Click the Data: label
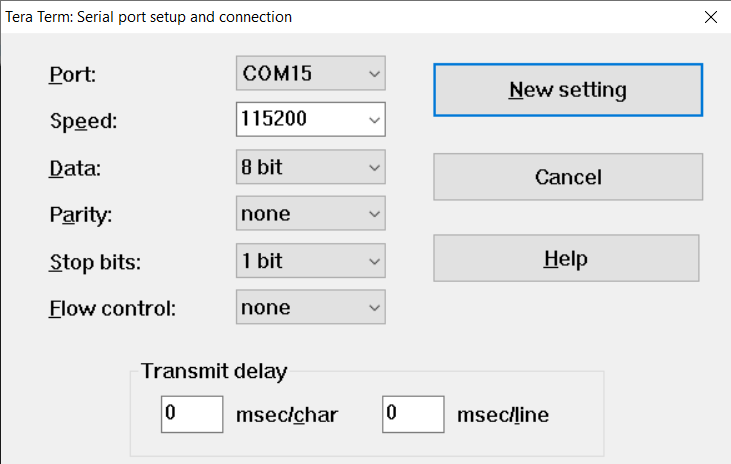Image resolution: width=731 pixels, height=464 pixels. point(75,168)
